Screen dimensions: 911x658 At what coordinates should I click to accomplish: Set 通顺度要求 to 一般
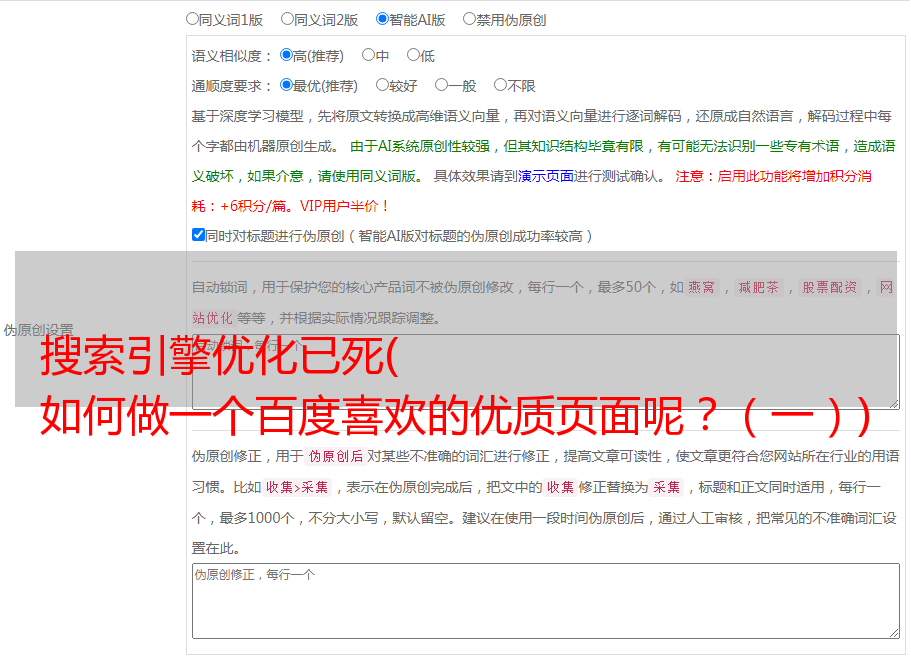point(441,85)
